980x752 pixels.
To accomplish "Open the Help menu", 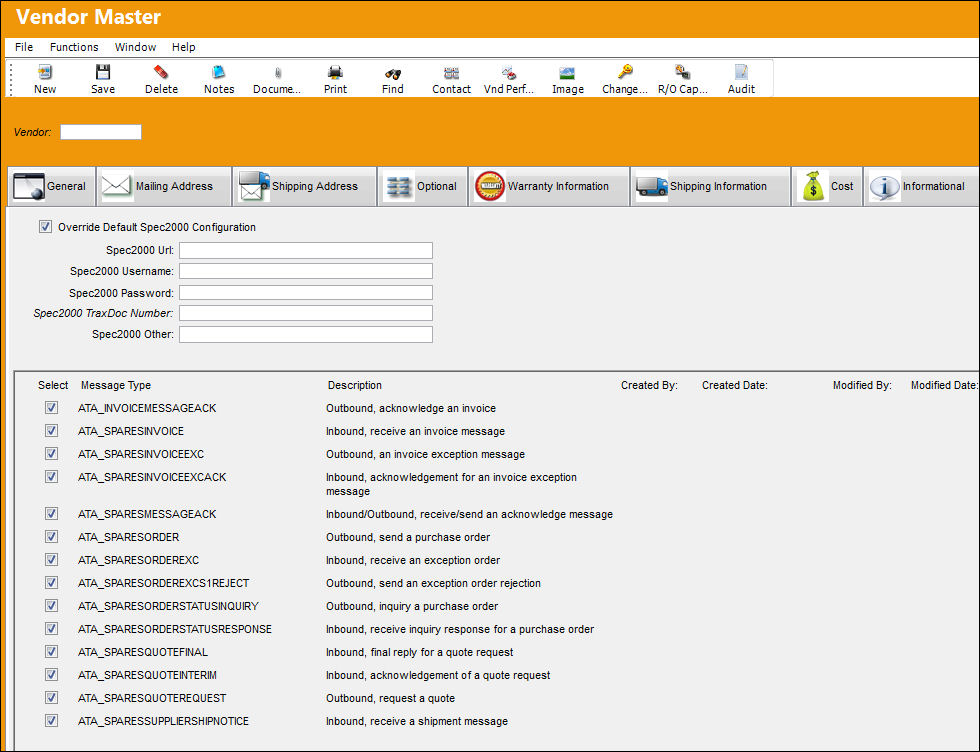I will (184, 47).
